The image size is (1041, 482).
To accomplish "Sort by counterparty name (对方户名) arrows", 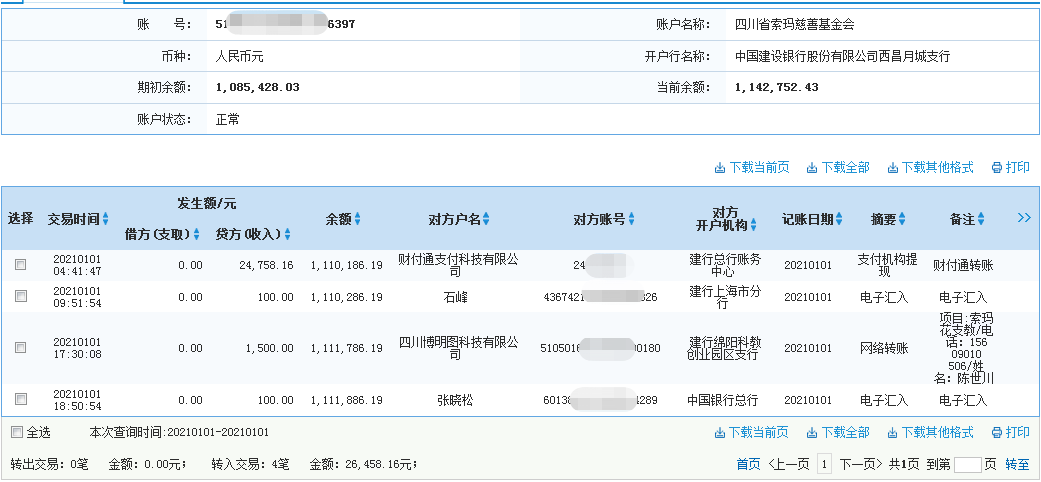I will 486,219.
